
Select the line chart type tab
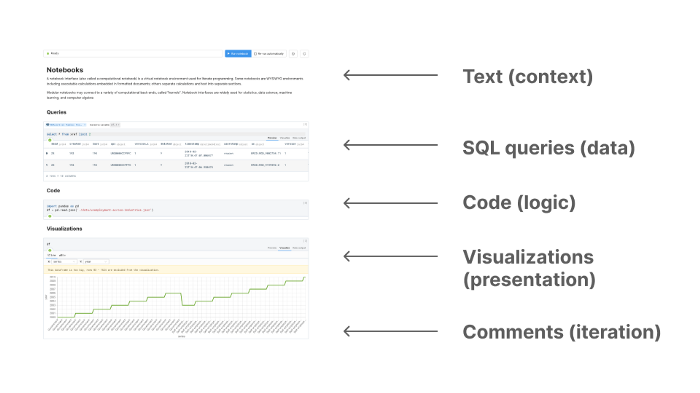click(51, 255)
